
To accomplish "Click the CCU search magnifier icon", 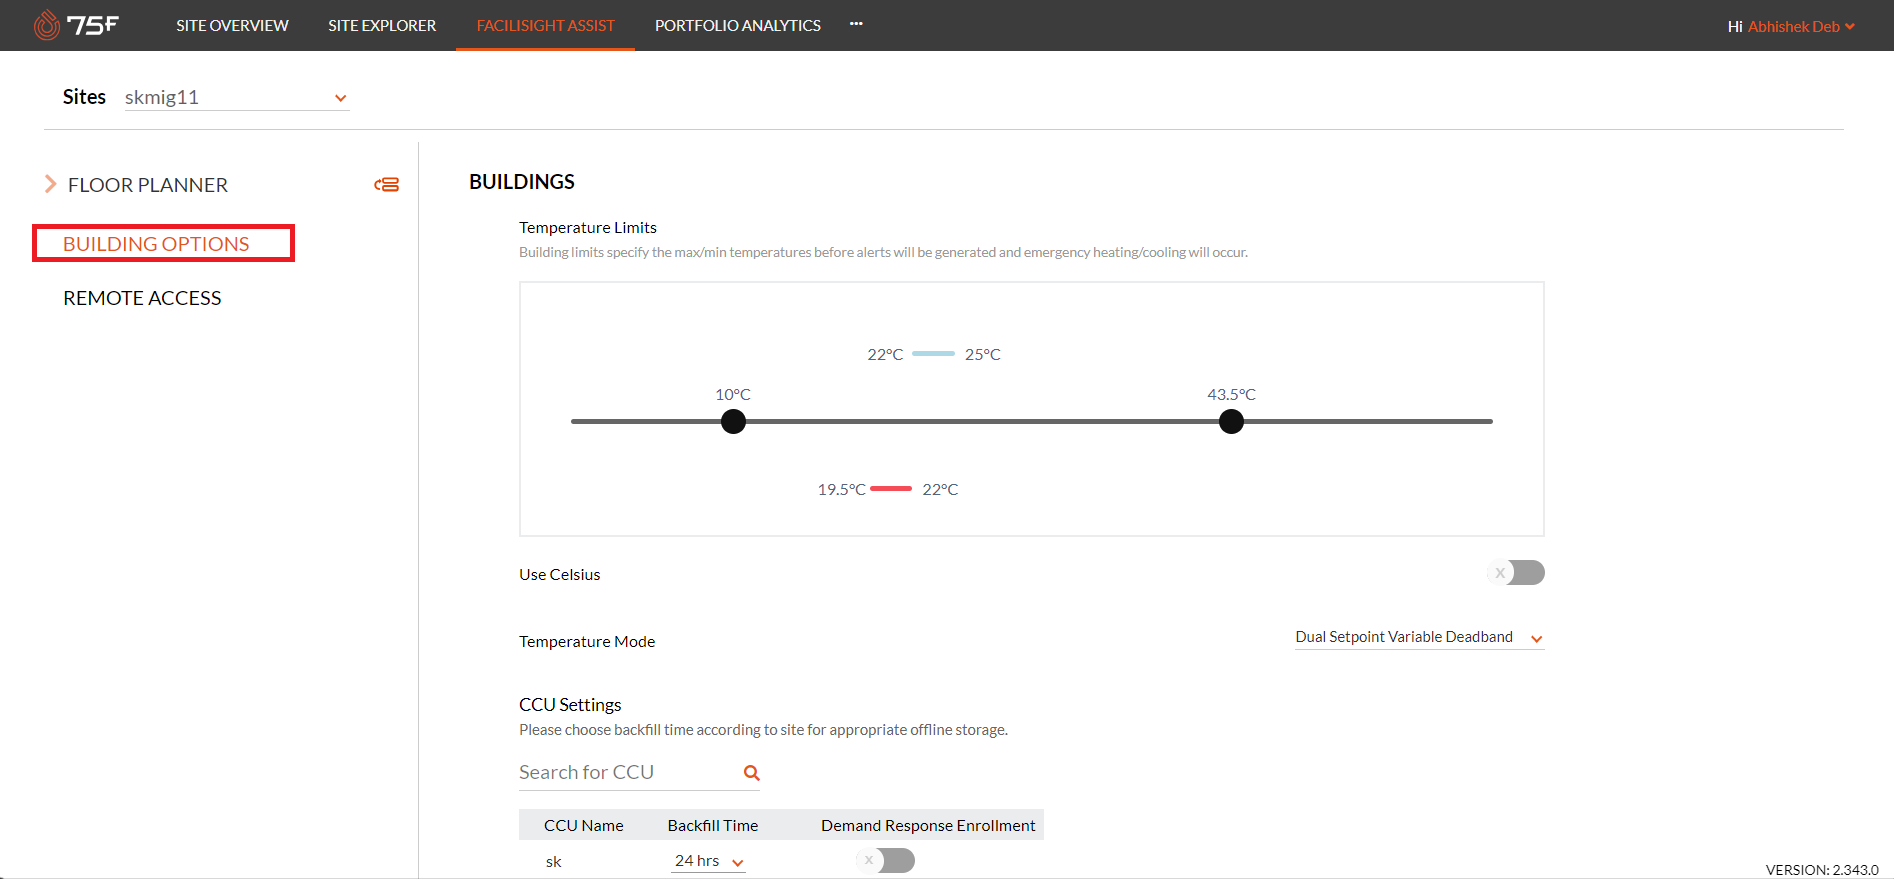I will point(751,773).
